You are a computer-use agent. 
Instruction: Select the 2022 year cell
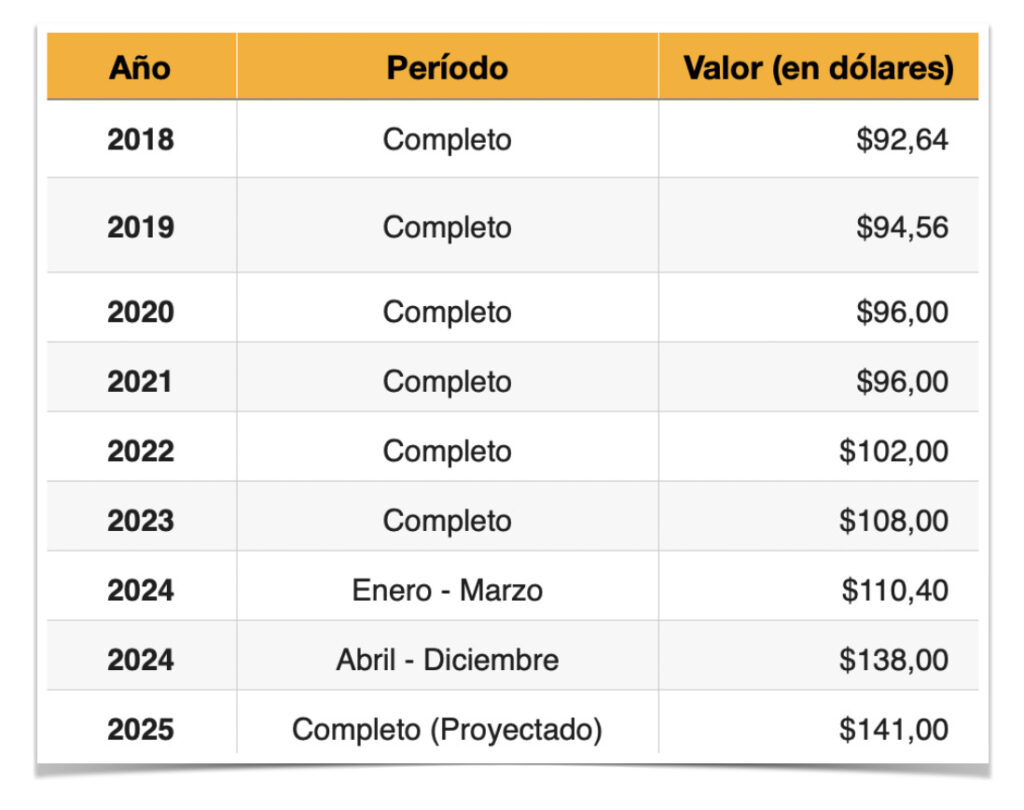140,451
